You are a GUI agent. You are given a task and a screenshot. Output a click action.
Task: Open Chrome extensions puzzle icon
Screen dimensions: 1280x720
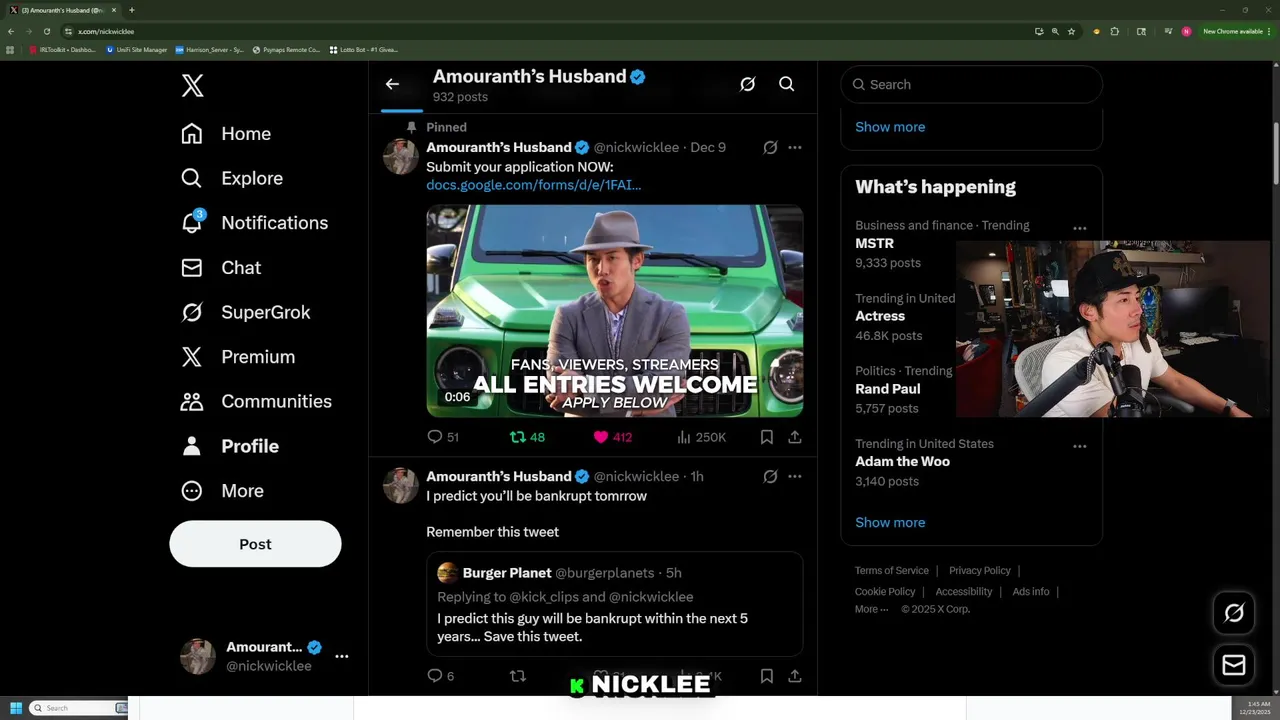coord(1115,31)
